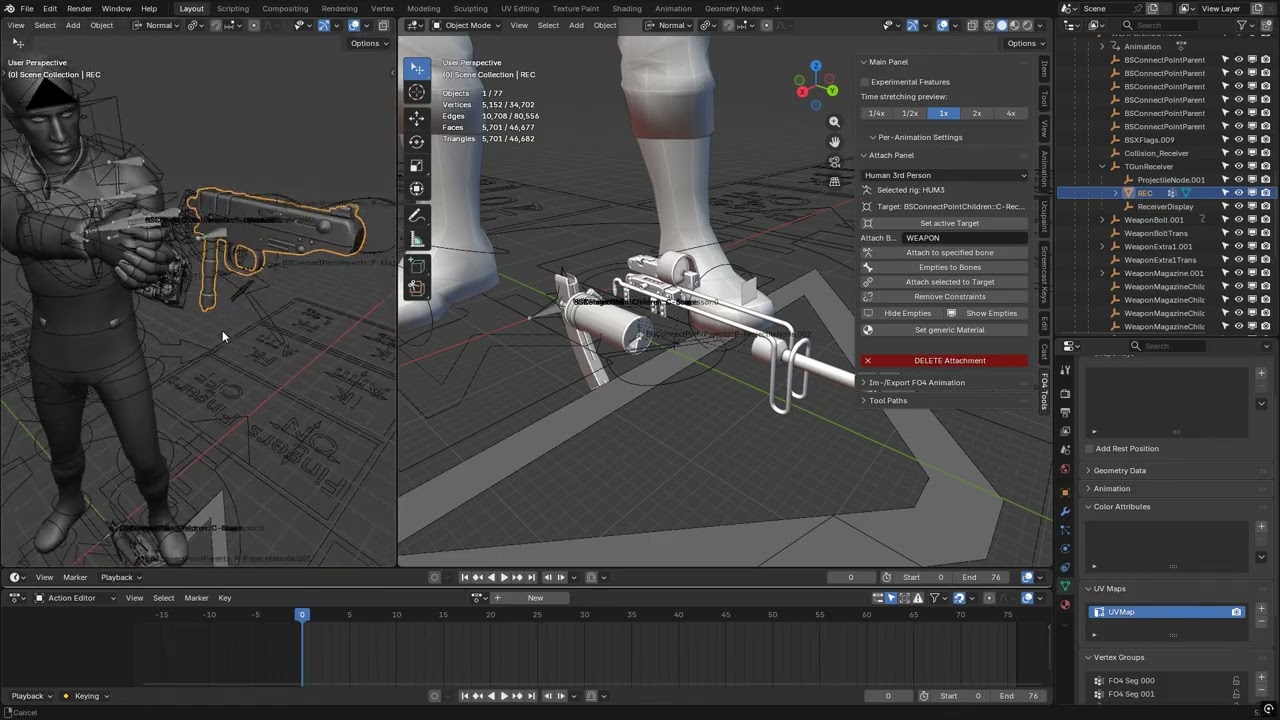Click the blue playhead at frame 0
Screen dimensions: 1280x720
tap(302, 614)
